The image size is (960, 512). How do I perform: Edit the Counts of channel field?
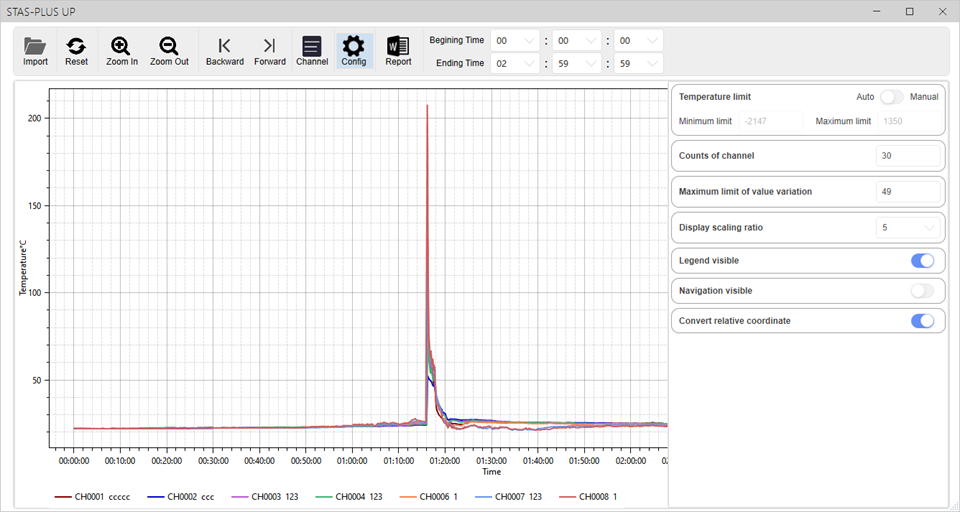[x=908, y=156]
